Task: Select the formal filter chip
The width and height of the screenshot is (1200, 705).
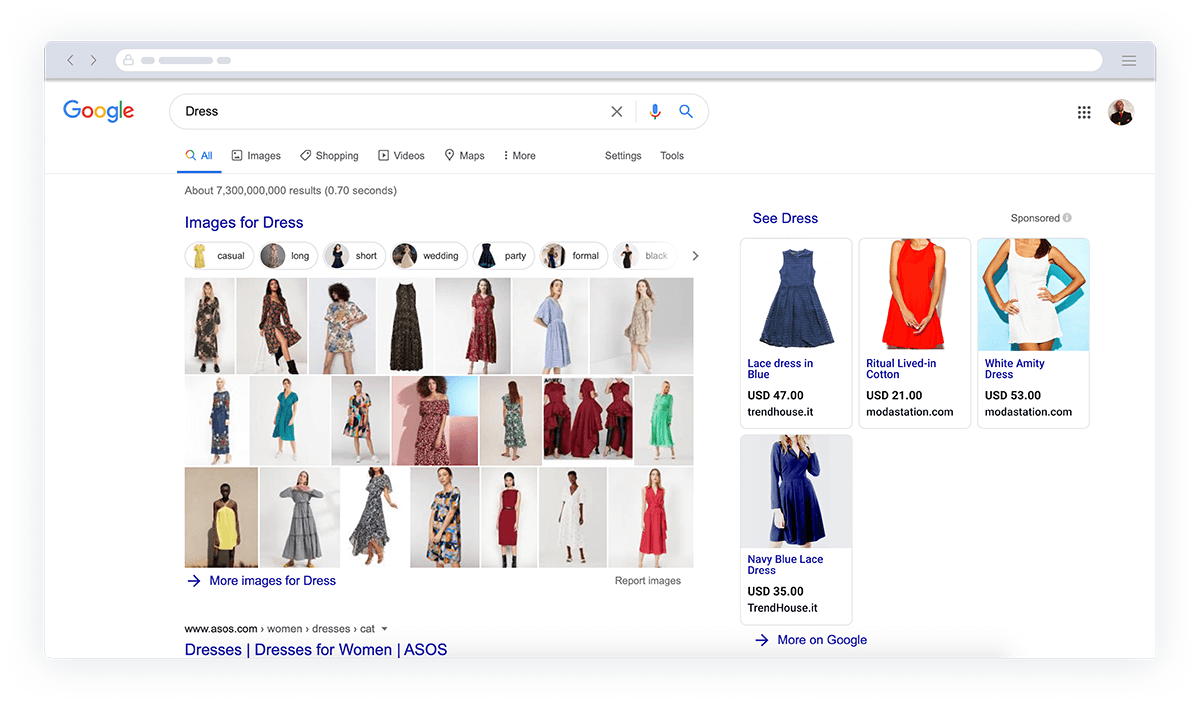Action: tap(573, 256)
